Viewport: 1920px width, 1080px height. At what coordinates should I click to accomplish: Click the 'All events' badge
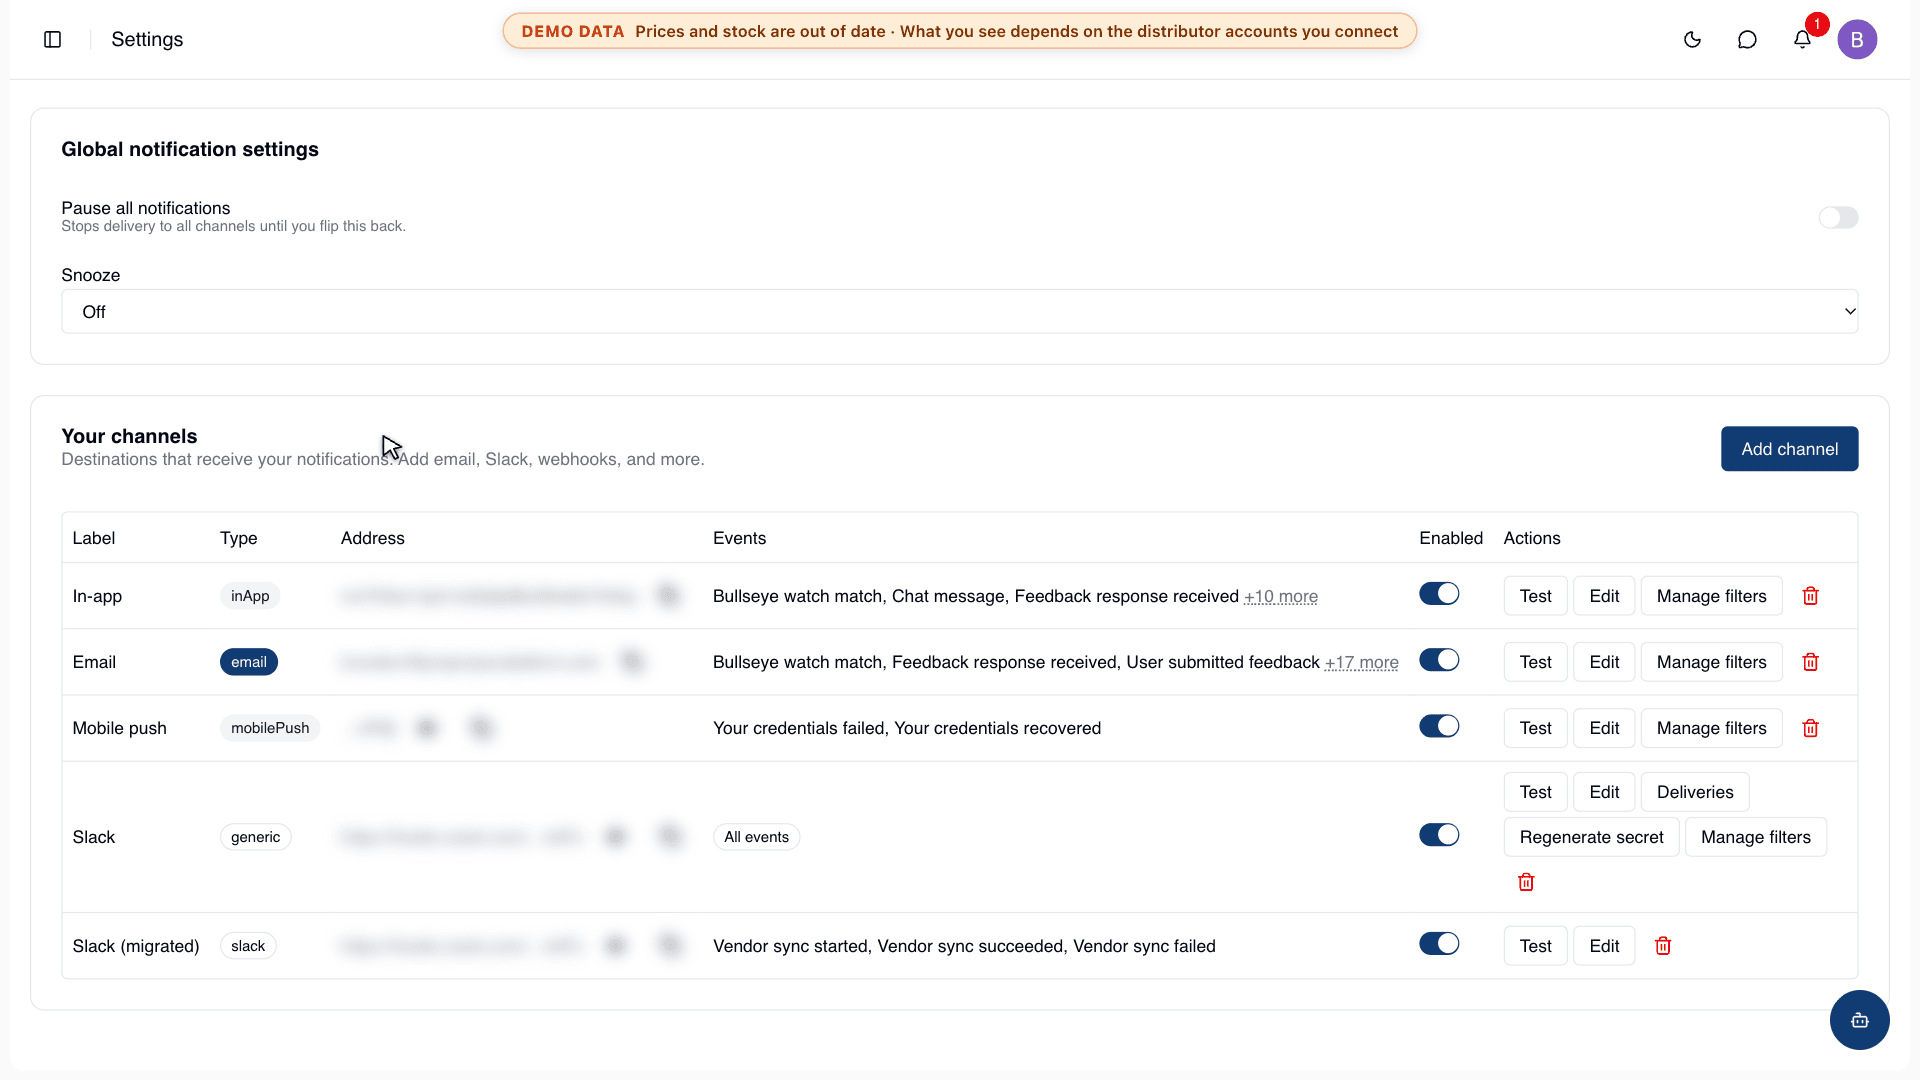(756, 837)
